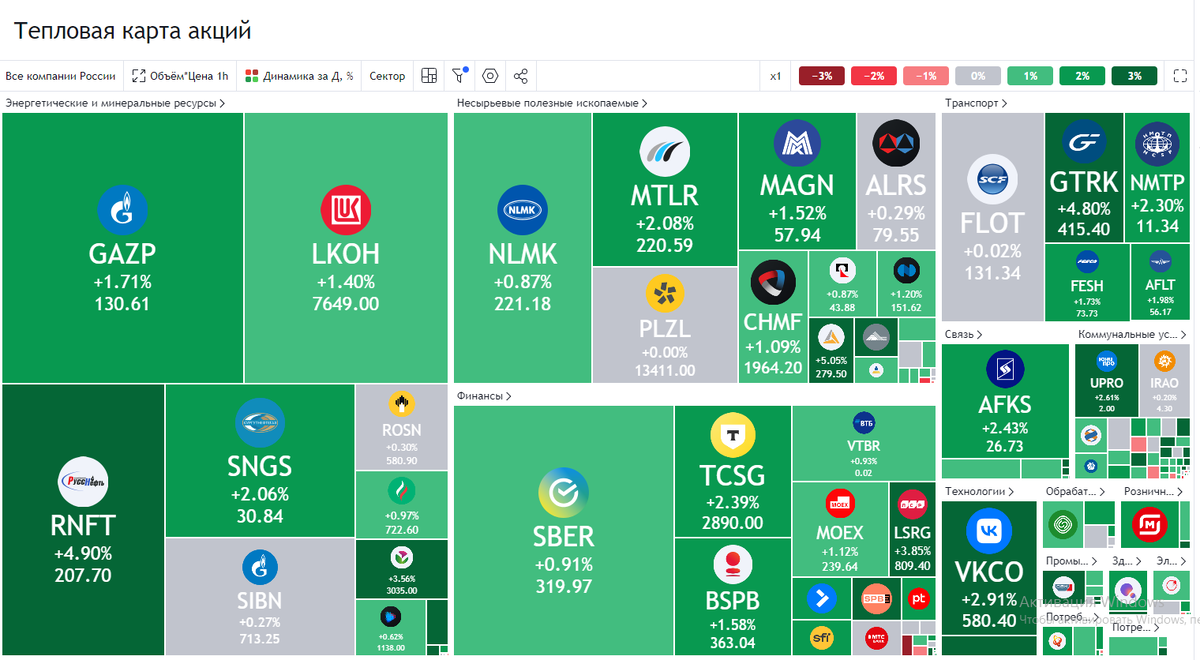Open the heatmap layout grid icon
The height and width of the screenshot is (660, 1200).
click(429, 76)
